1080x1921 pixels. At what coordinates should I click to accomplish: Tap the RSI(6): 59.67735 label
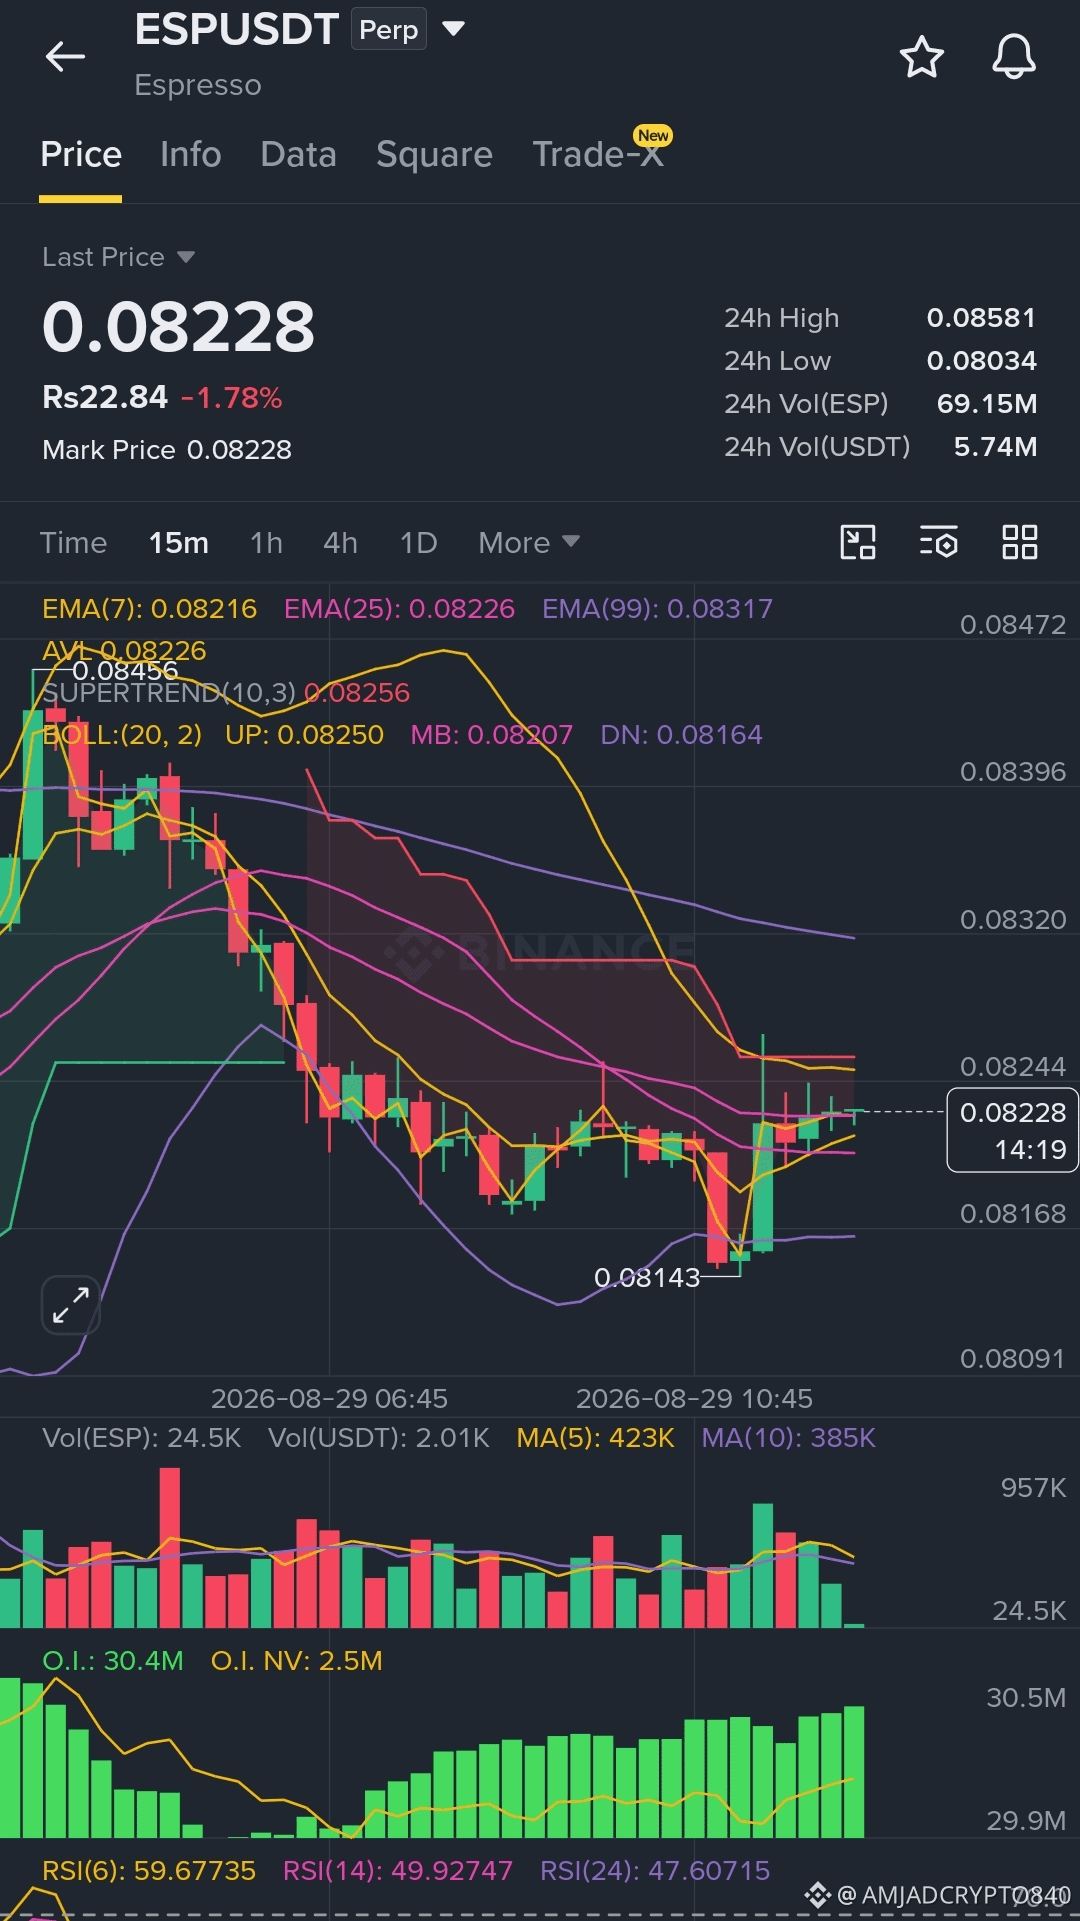pos(148,1870)
